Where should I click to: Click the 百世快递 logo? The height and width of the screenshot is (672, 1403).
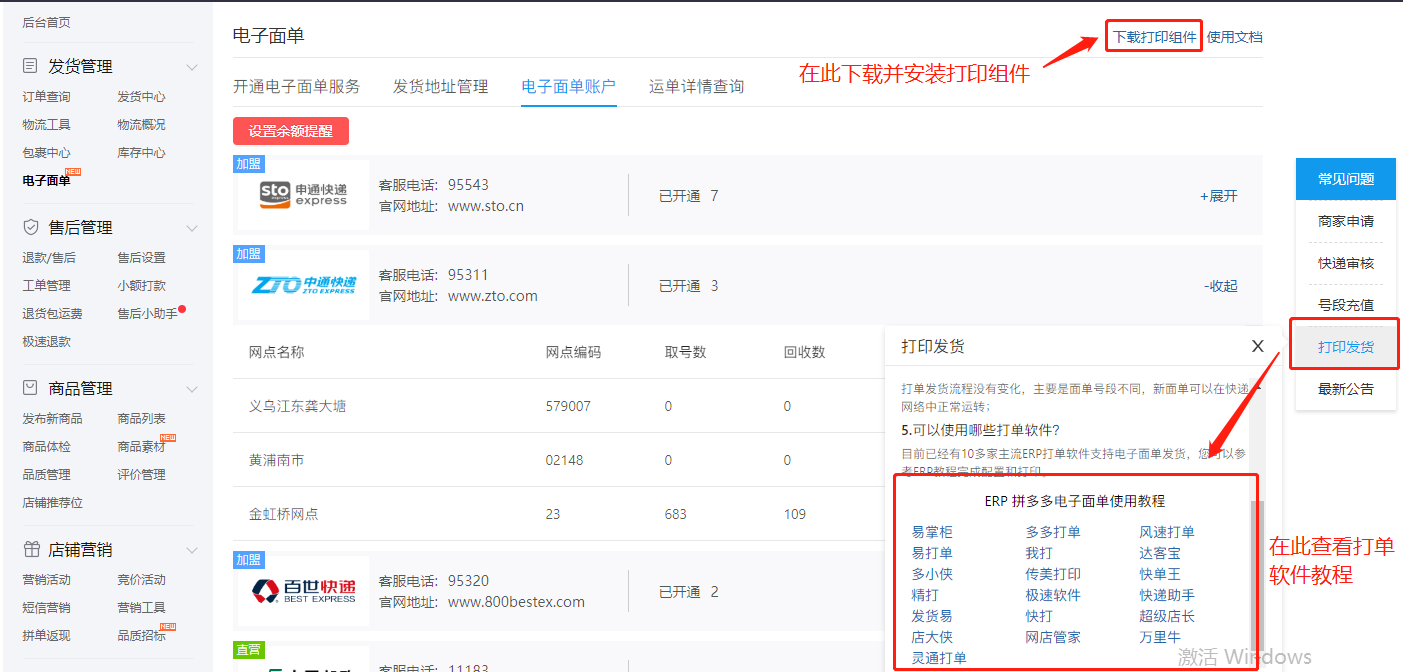pos(303,590)
